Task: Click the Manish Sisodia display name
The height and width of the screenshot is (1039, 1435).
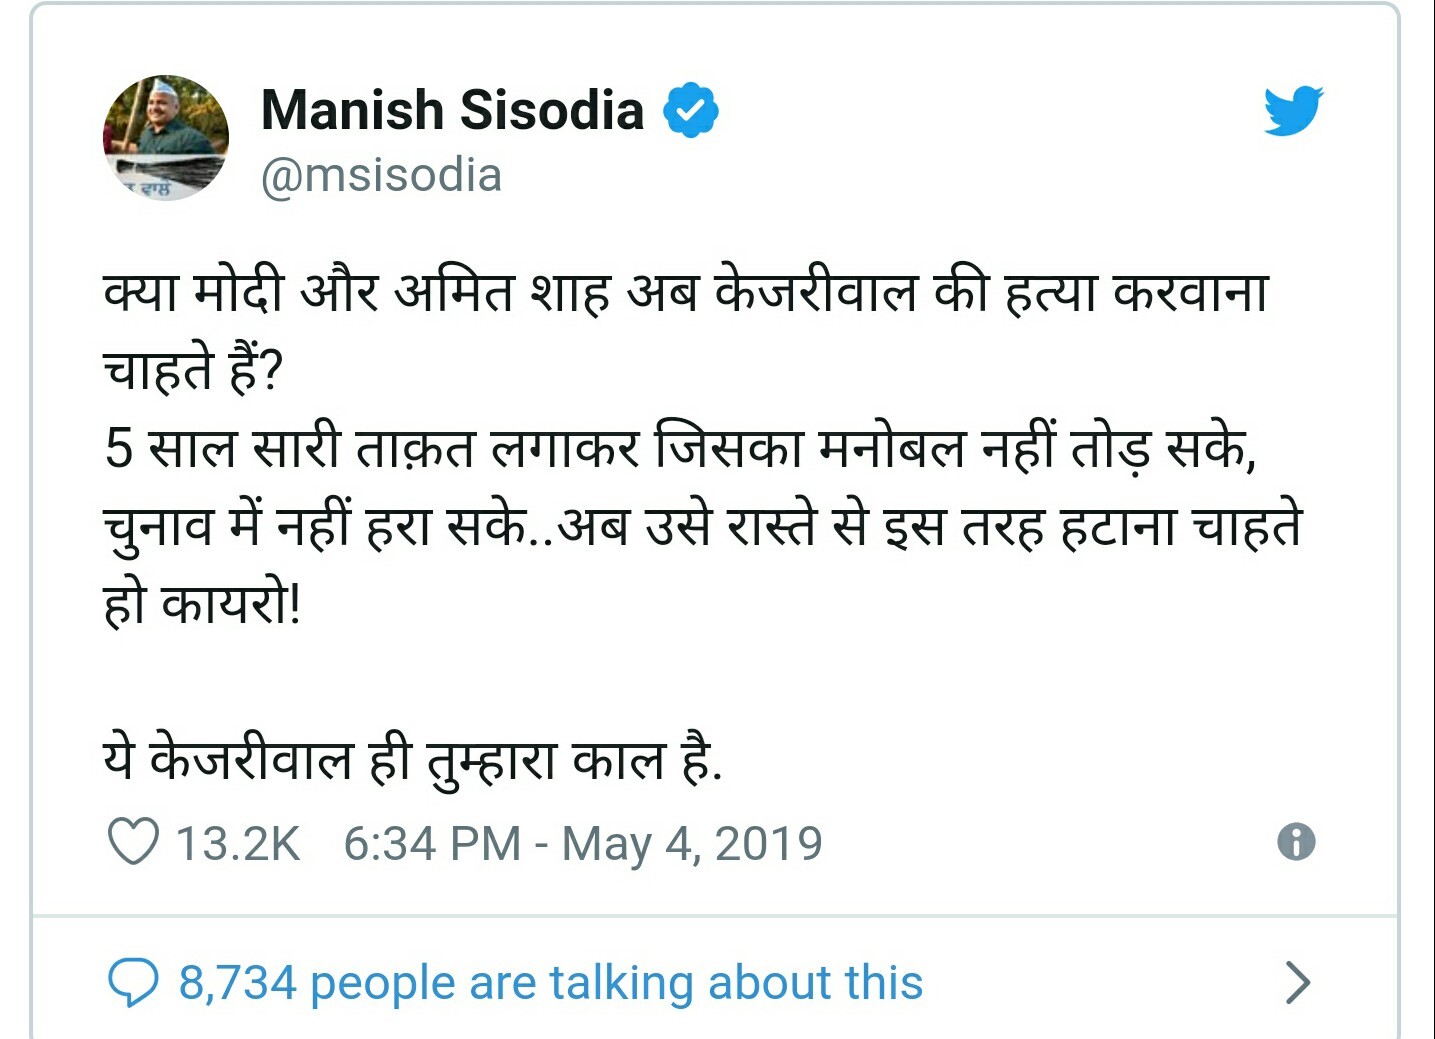Action: coord(452,110)
